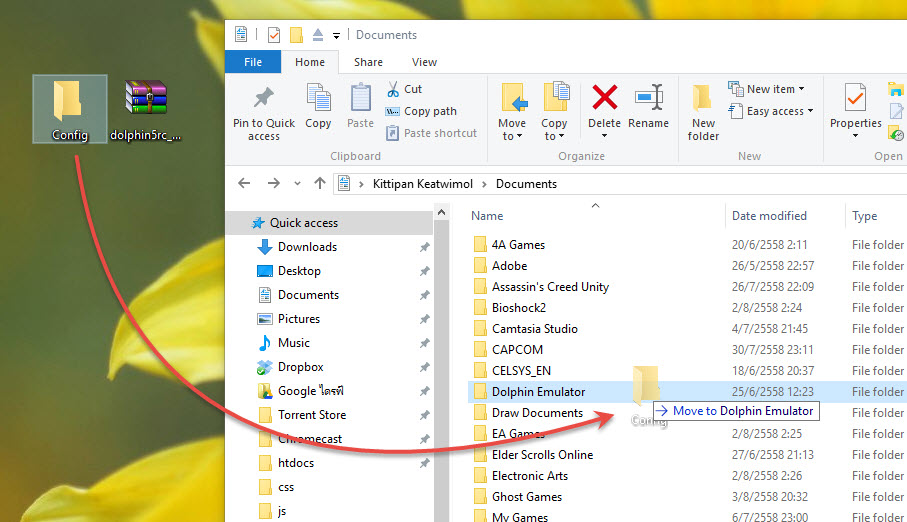Click Copy path in the ribbon
Image resolution: width=907 pixels, height=522 pixels.
421,111
